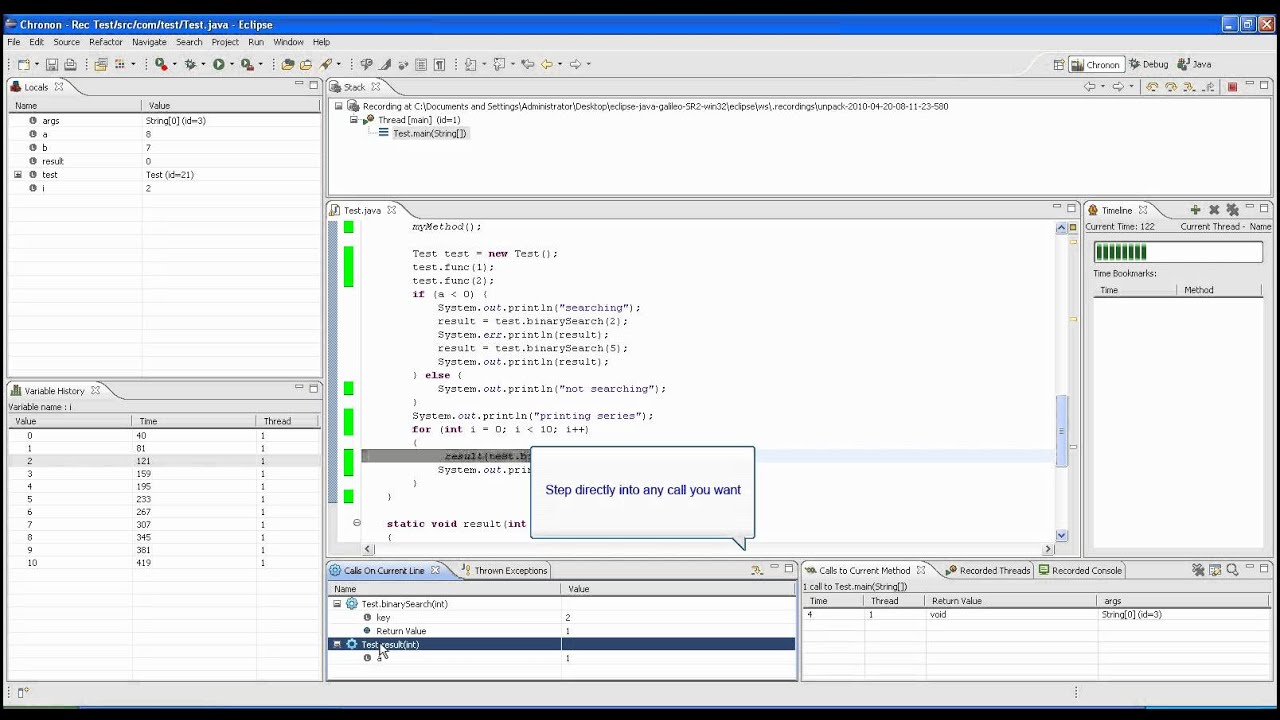Collapse the Recording node in Stack tree
Screen dimensions: 1280x720
pyautogui.click(x=338, y=106)
